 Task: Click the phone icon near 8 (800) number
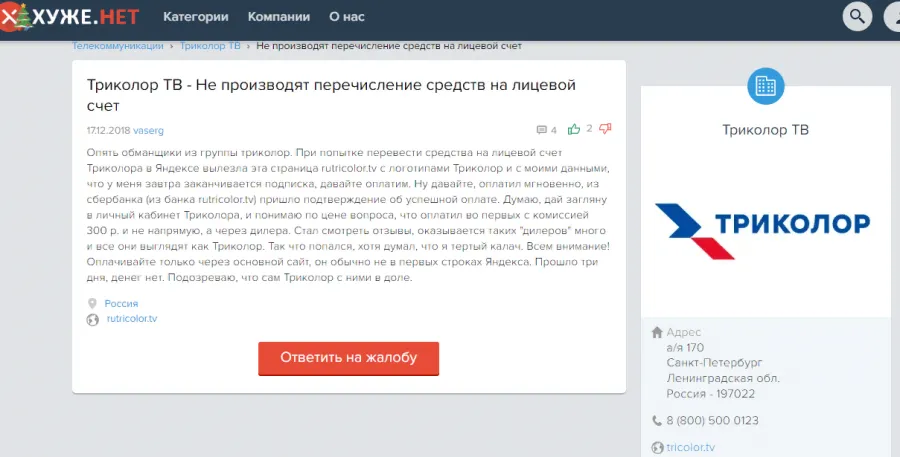point(657,421)
